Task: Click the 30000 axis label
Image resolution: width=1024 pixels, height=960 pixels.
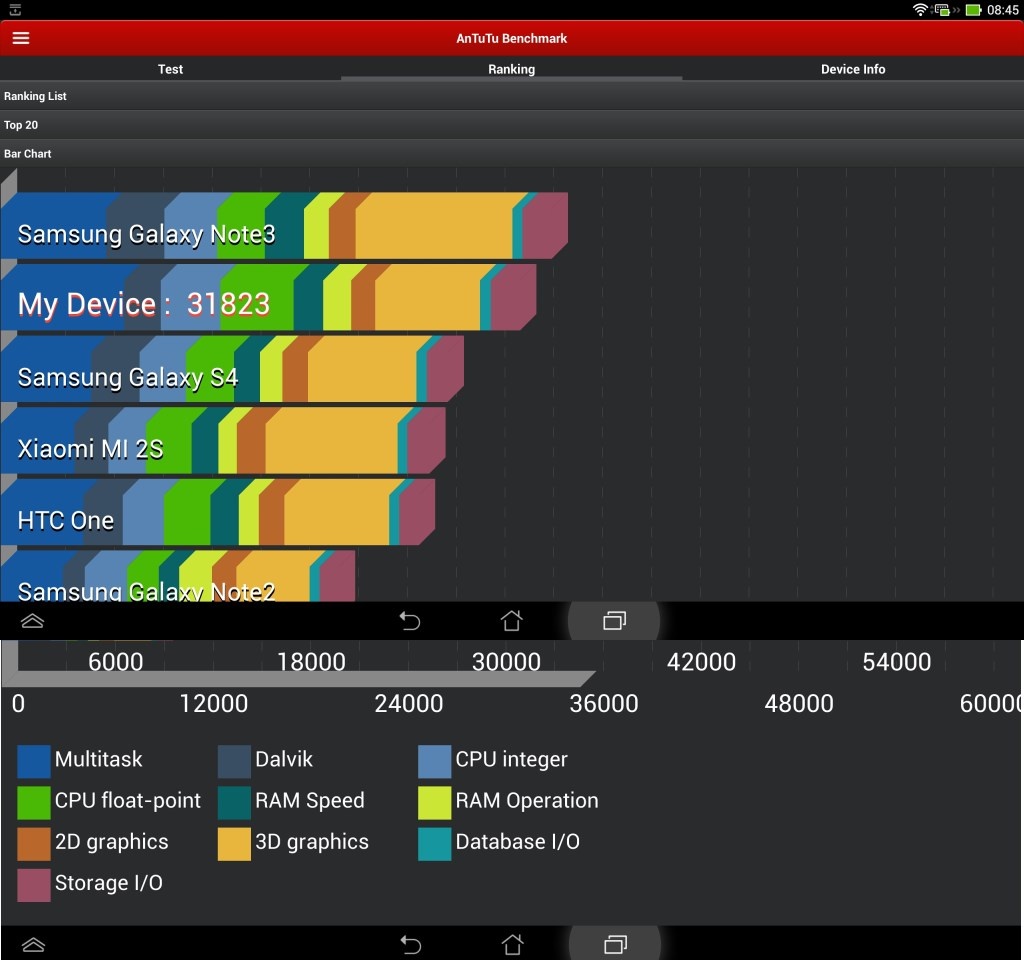Action: pyautogui.click(x=506, y=662)
